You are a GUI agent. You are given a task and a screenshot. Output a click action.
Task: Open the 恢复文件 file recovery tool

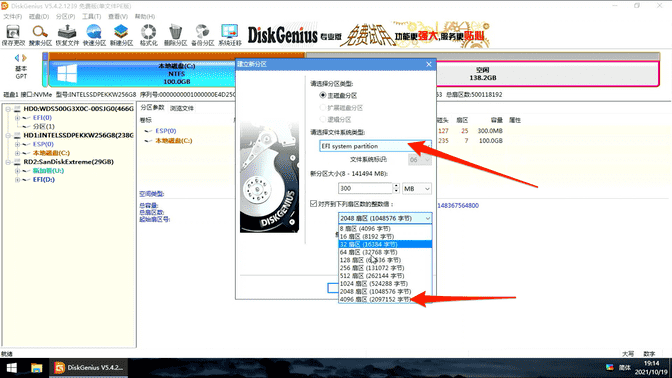(67, 35)
